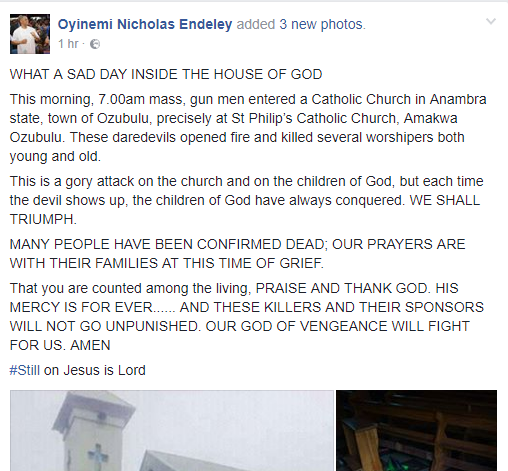Viewport: 508px width, 471px height.
Task: Open Oyinemi Nicholas Endeley's profile picture
Action: (x=30, y=34)
